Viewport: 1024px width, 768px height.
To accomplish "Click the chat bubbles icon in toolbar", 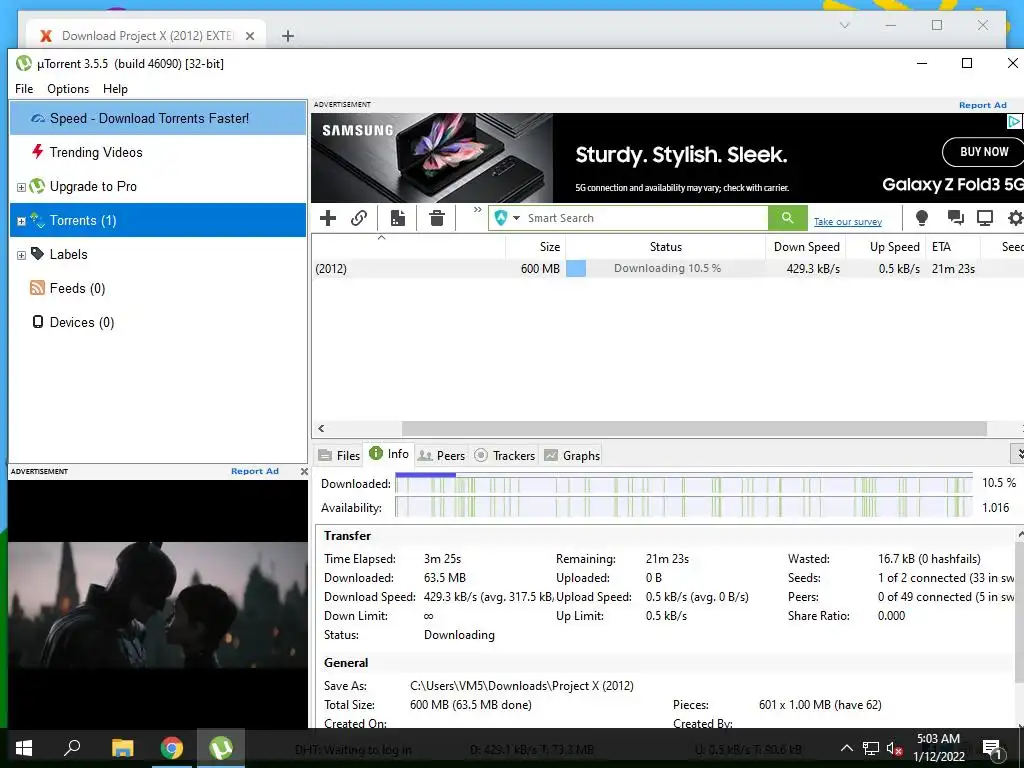I will click(955, 218).
